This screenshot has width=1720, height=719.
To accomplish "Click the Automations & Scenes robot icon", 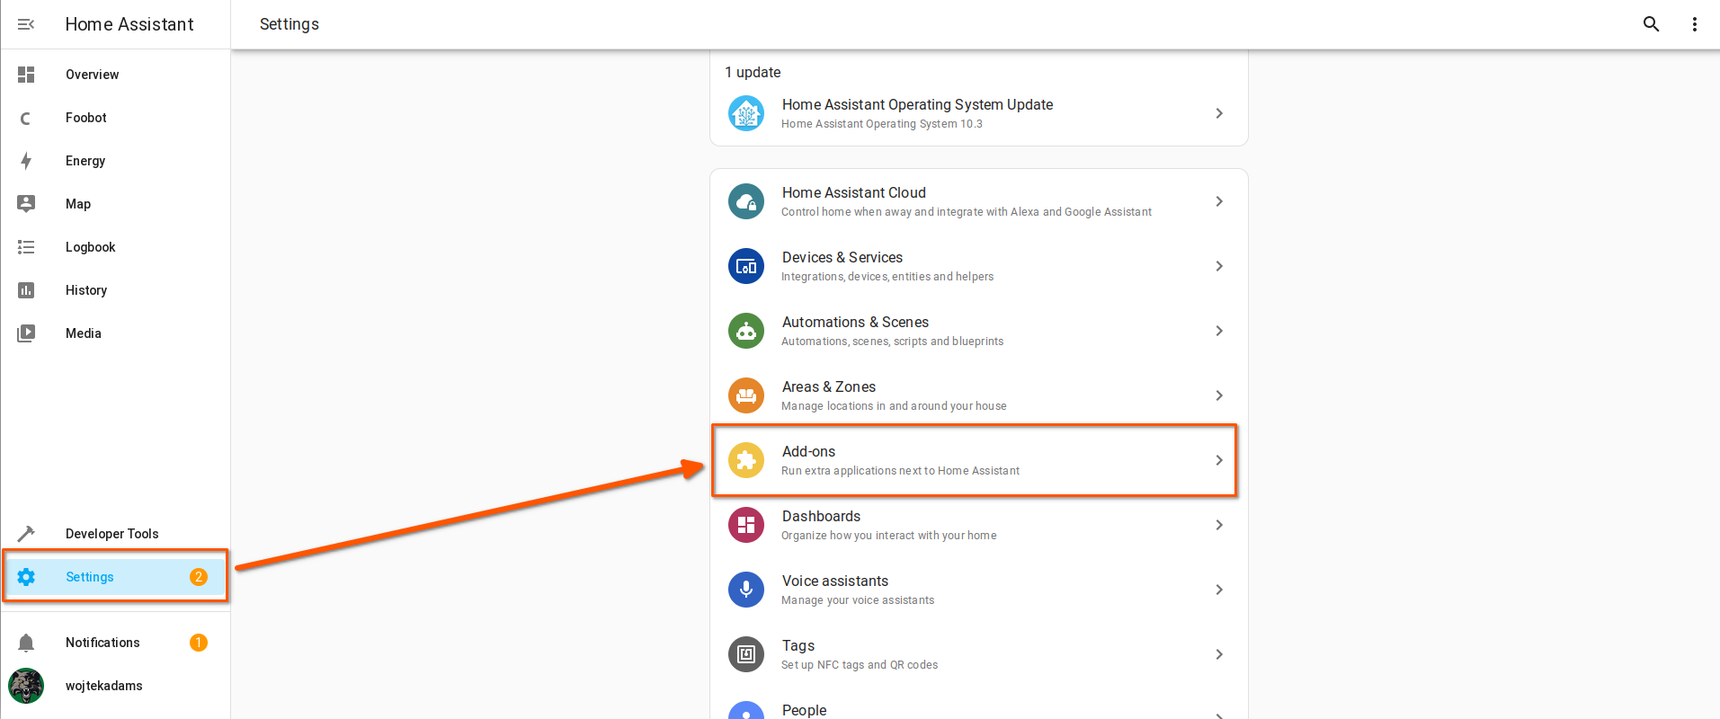I will pos(746,331).
